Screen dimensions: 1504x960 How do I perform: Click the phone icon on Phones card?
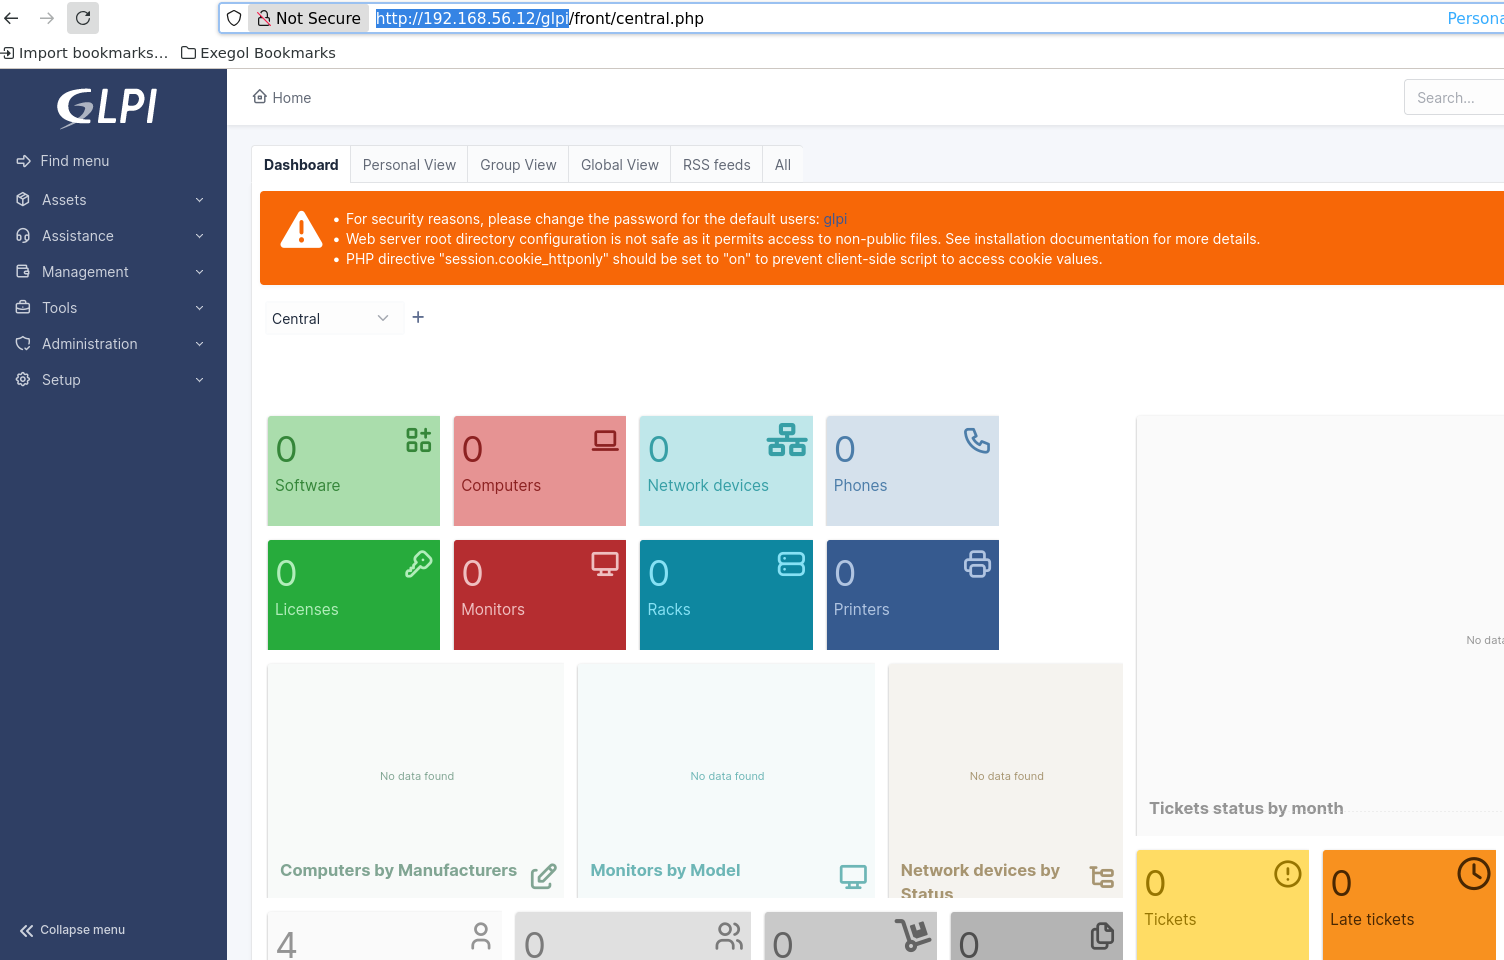click(976, 440)
